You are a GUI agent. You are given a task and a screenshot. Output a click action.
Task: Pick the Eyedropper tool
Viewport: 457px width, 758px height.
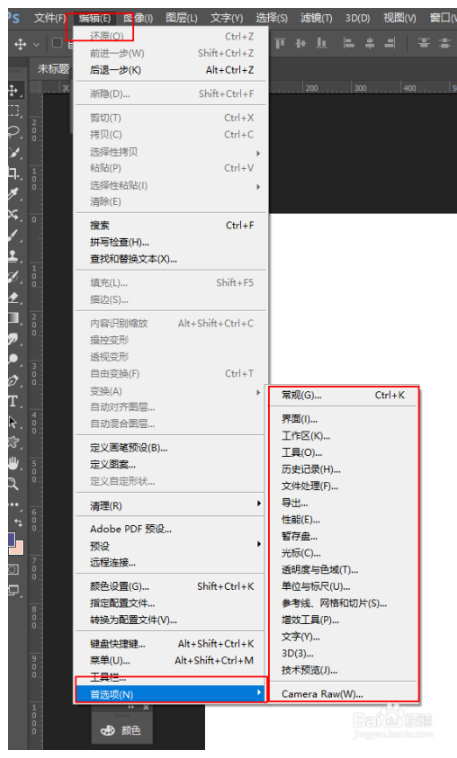14,194
